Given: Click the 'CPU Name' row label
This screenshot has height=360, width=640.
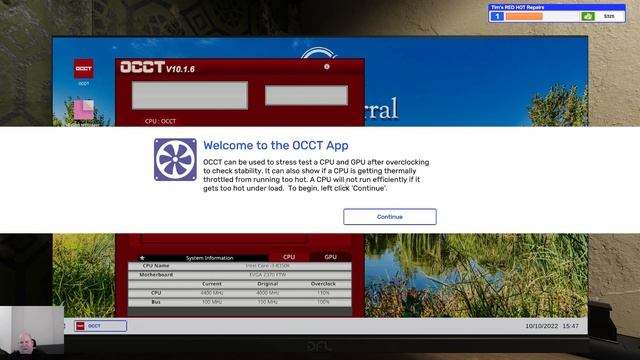Looking at the screenshot, I should [x=156, y=266].
